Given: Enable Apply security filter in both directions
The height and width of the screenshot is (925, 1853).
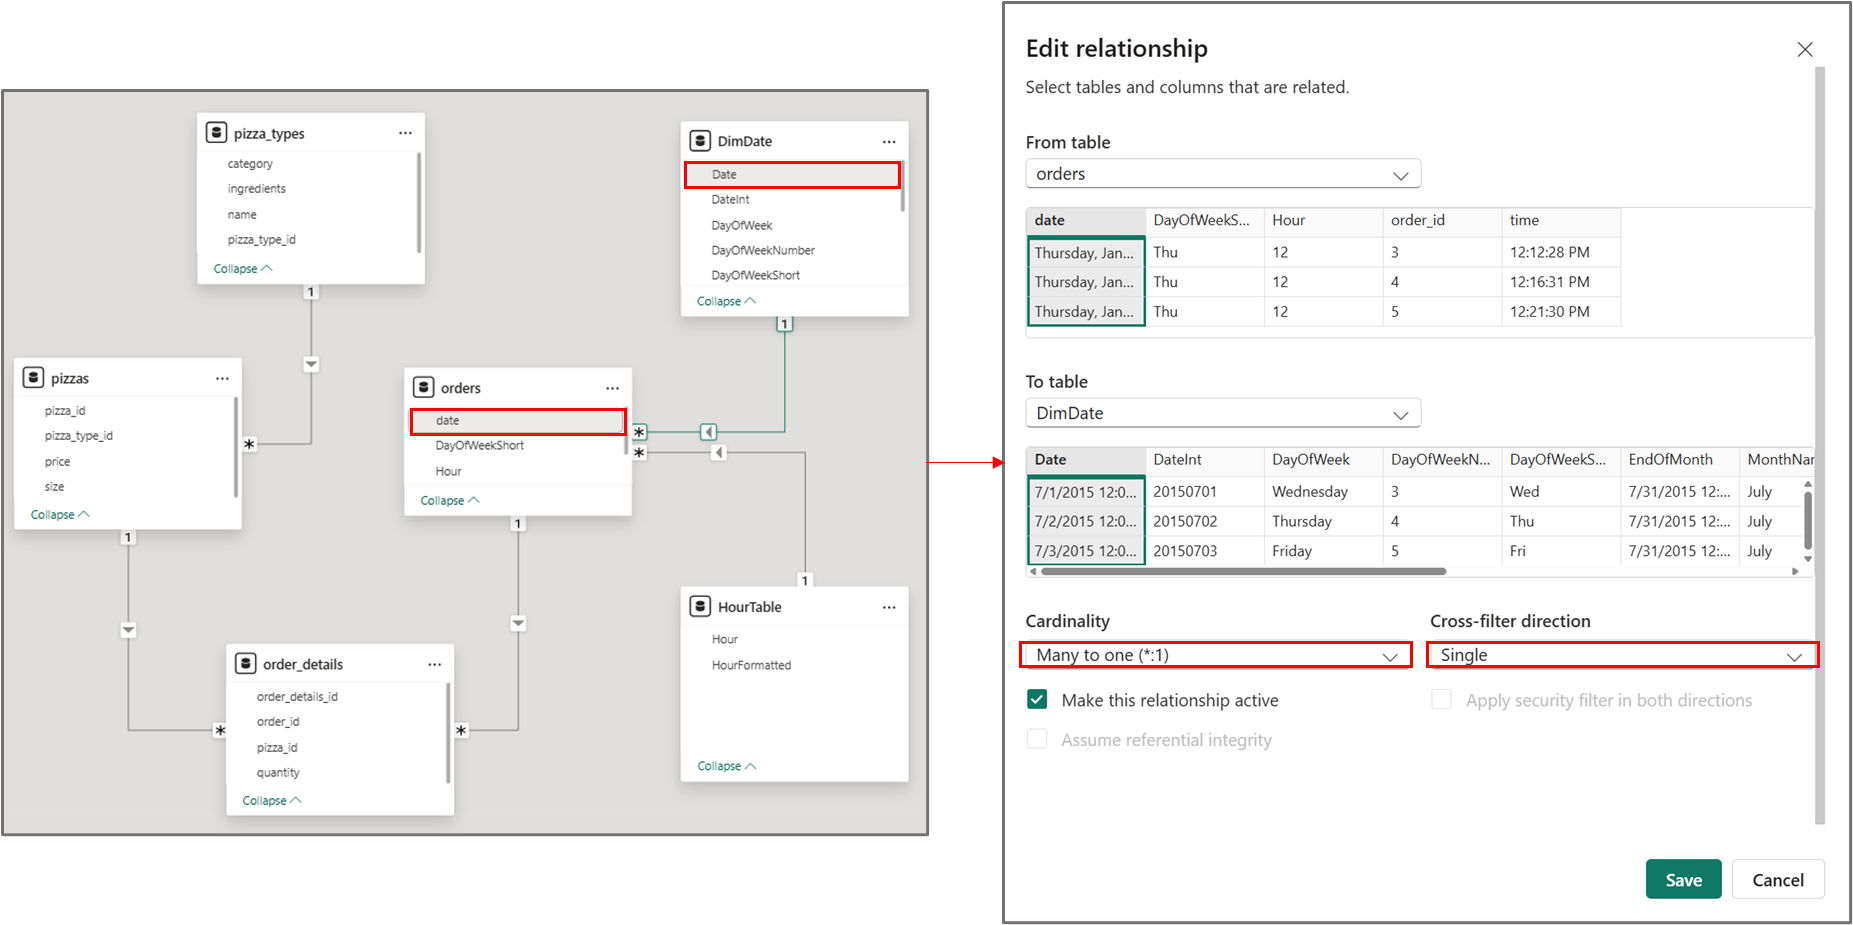Looking at the screenshot, I should point(1441,699).
